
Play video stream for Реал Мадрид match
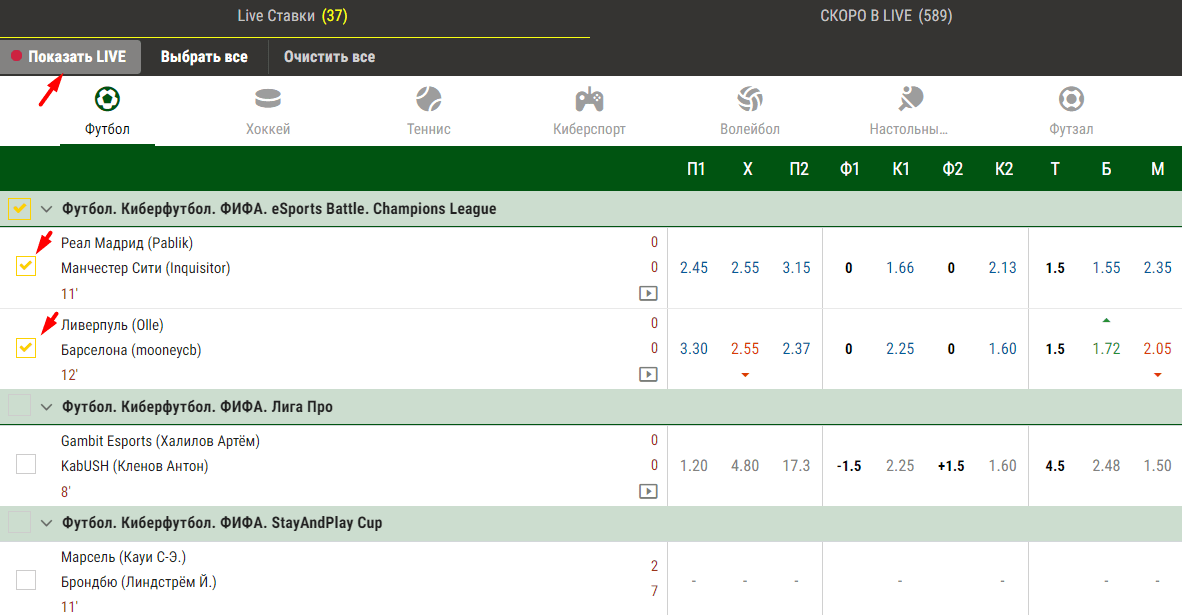[648, 293]
